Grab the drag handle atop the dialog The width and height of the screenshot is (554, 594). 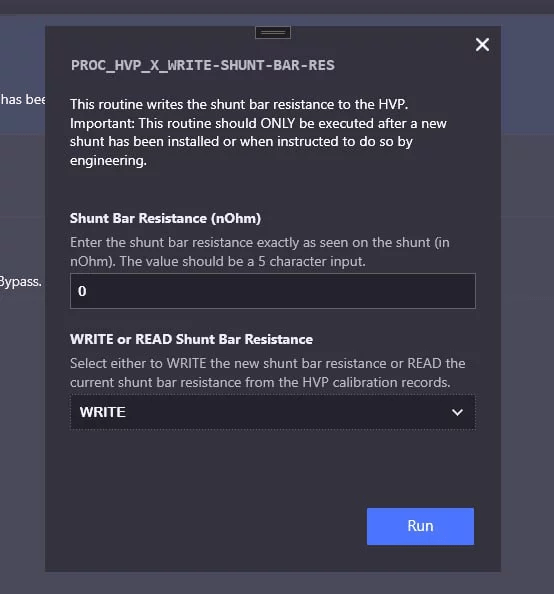pos(273,33)
